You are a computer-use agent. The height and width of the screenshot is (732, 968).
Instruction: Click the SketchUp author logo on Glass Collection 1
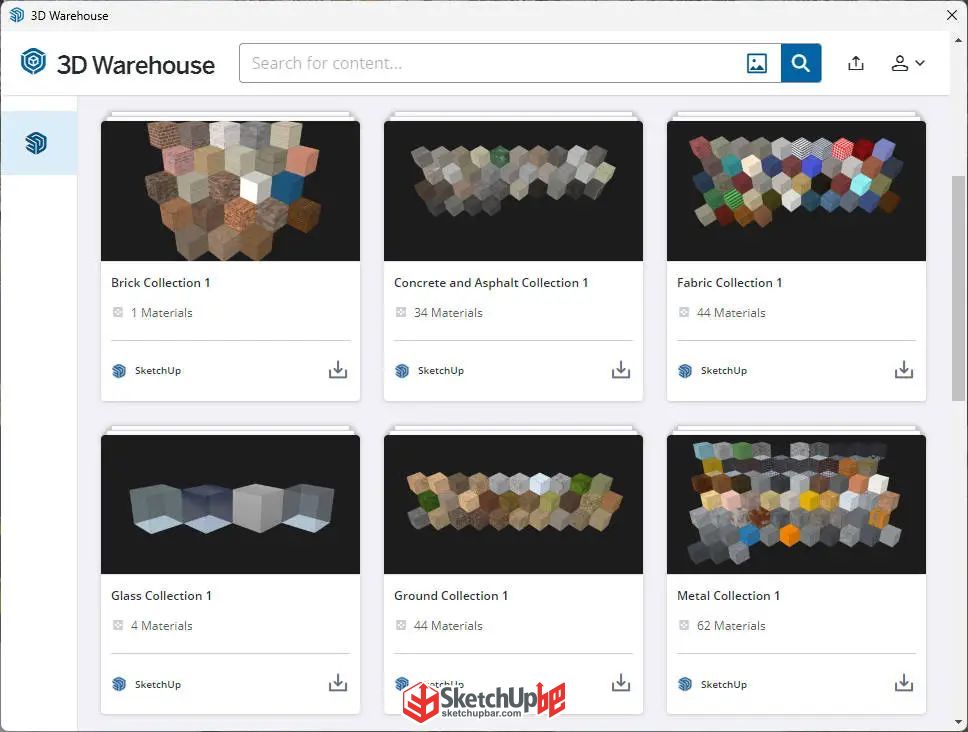pyautogui.click(x=119, y=684)
